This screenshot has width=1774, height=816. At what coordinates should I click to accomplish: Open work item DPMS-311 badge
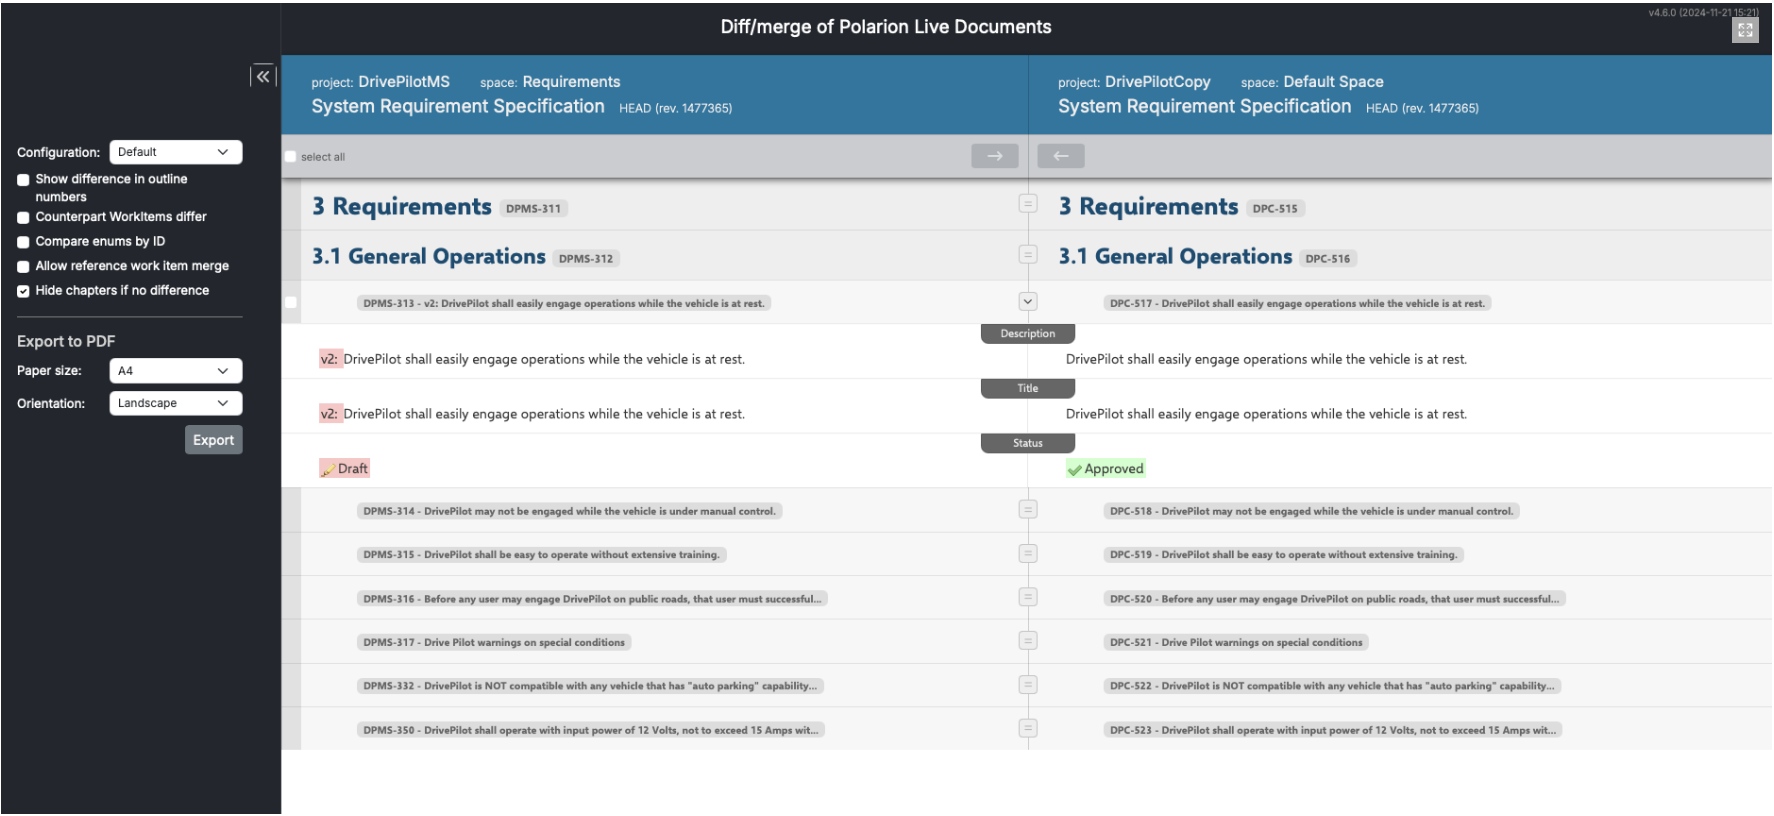coord(533,209)
